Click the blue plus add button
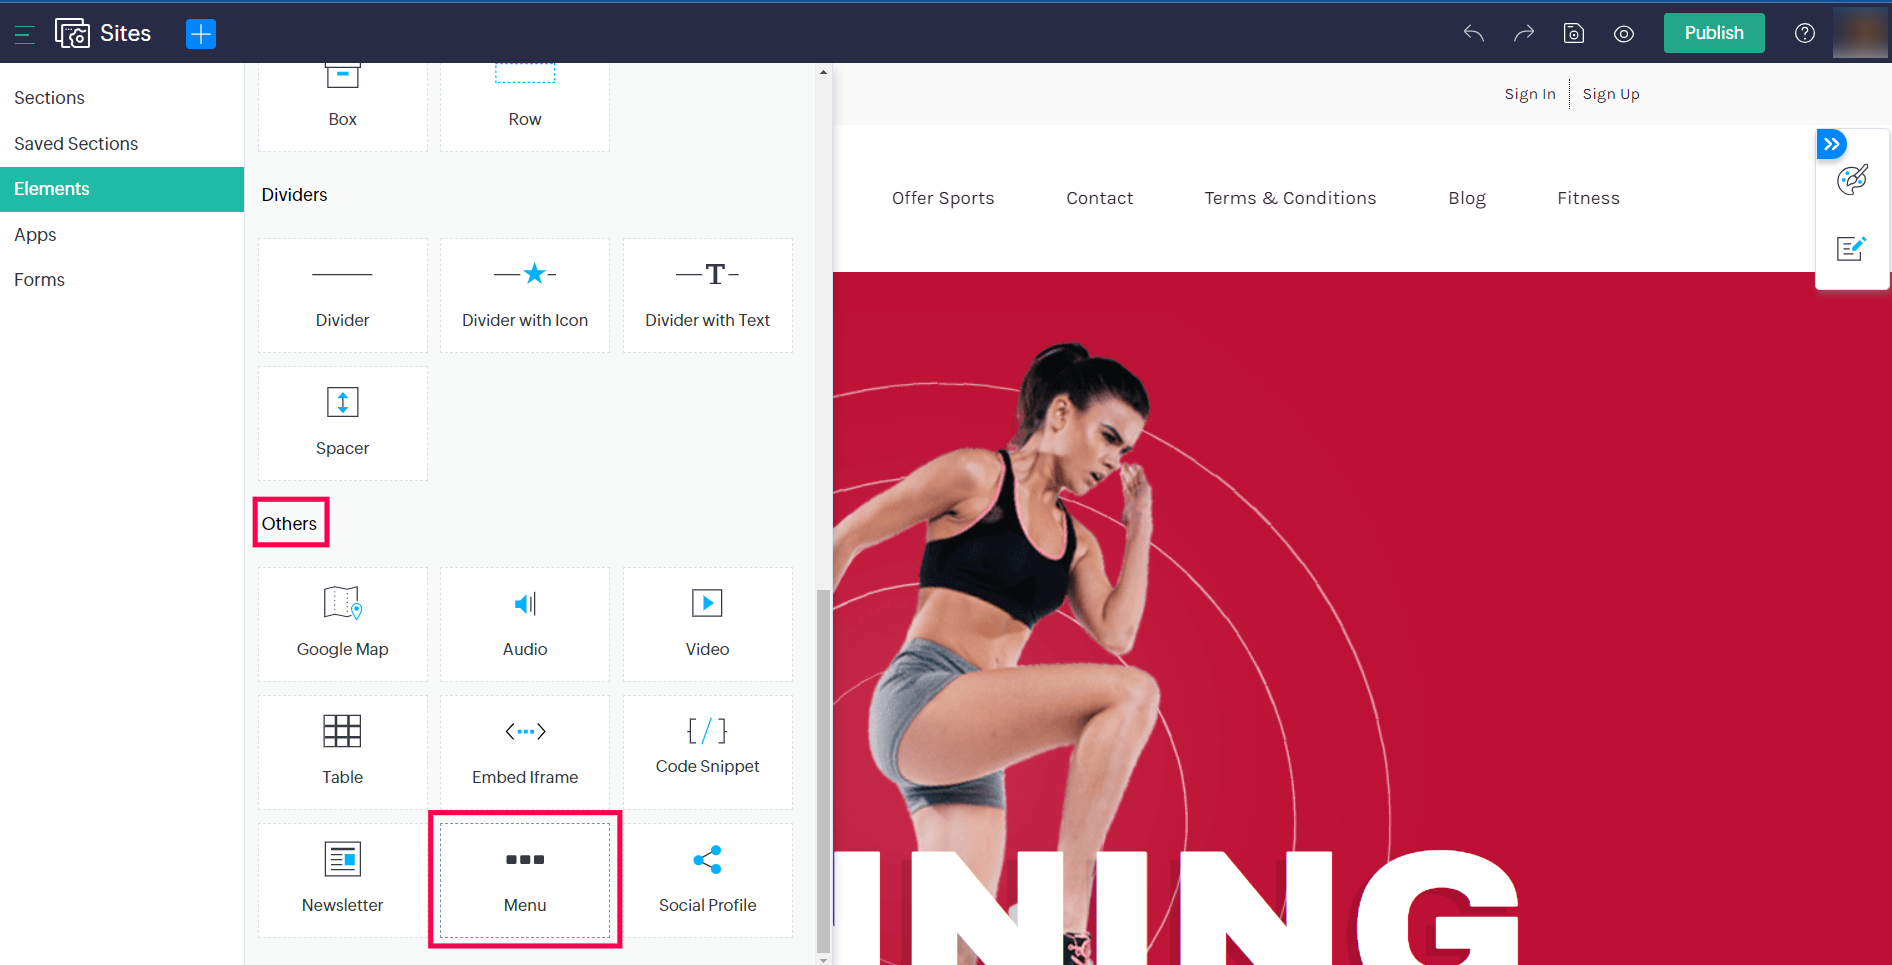1892x965 pixels. point(201,34)
